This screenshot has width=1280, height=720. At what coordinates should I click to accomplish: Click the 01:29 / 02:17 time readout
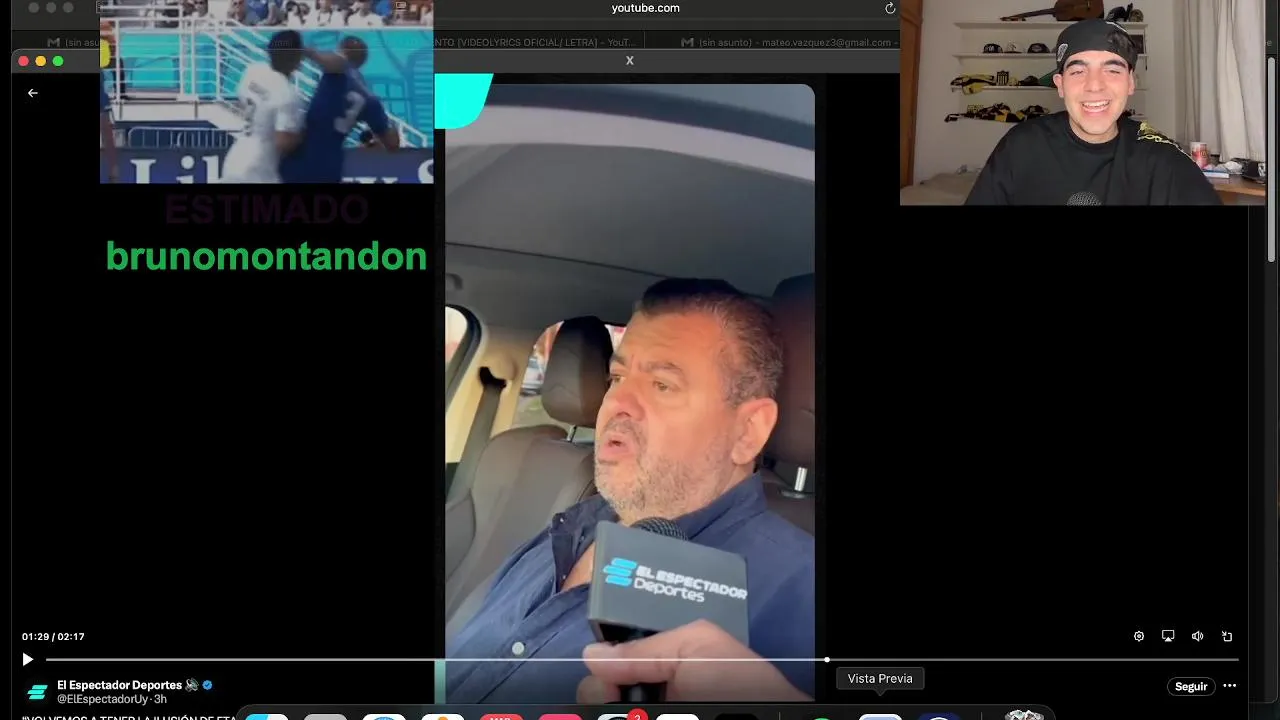[x=53, y=637]
